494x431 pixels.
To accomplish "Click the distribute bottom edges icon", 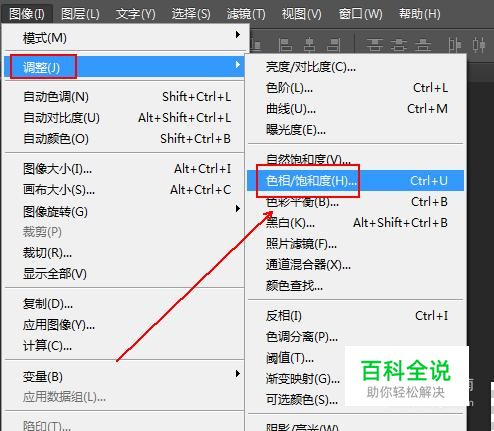I will coord(423,45).
